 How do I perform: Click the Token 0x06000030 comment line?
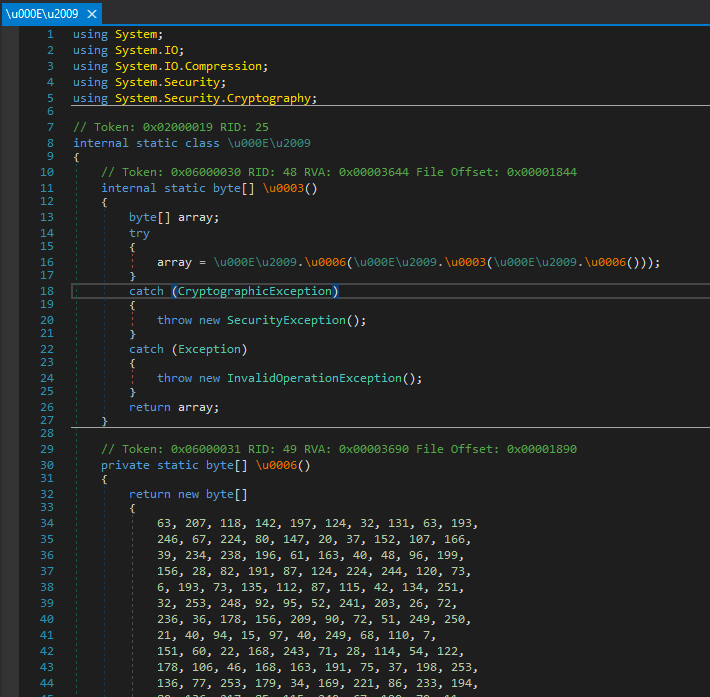[339, 172]
